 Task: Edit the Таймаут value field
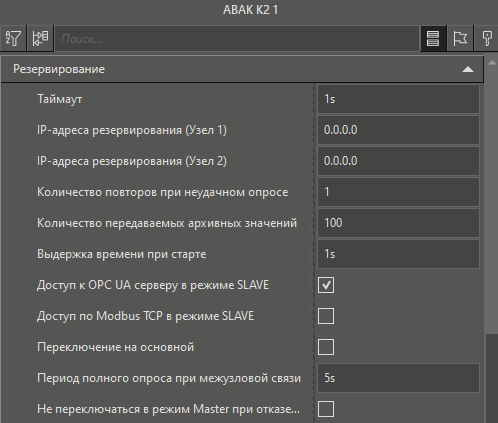[398, 99]
